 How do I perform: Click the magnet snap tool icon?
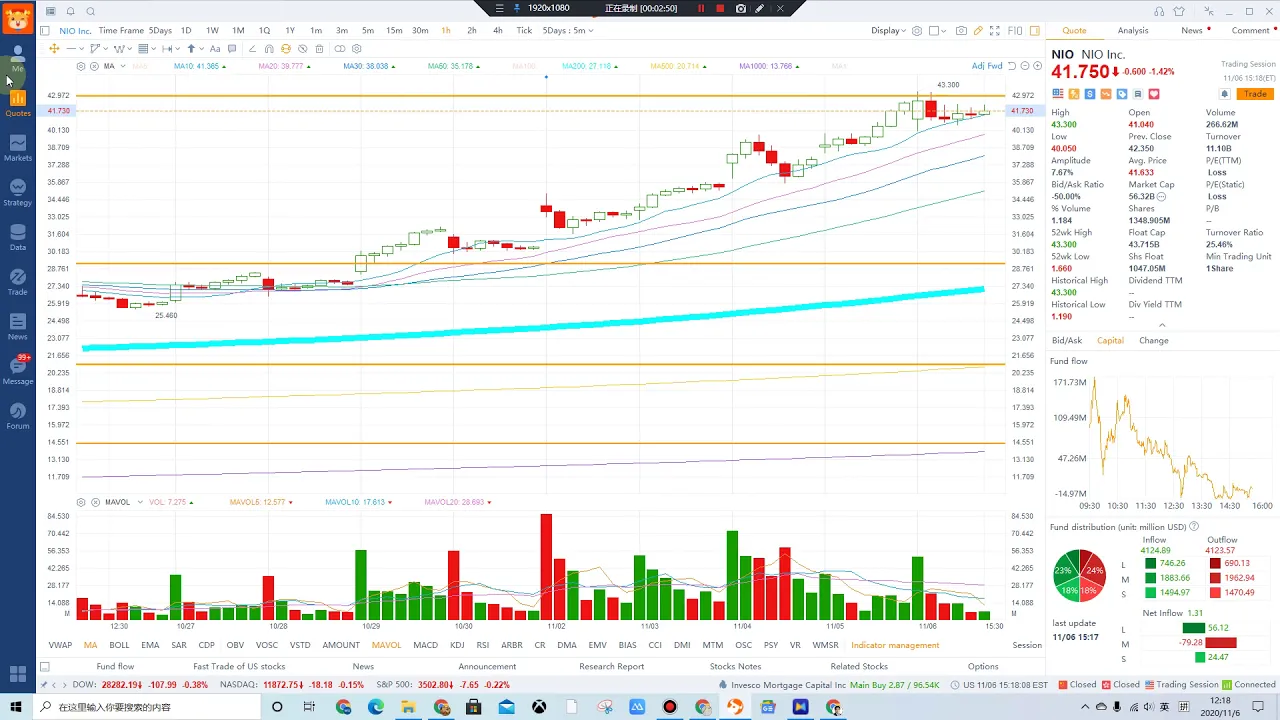click(x=269, y=48)
